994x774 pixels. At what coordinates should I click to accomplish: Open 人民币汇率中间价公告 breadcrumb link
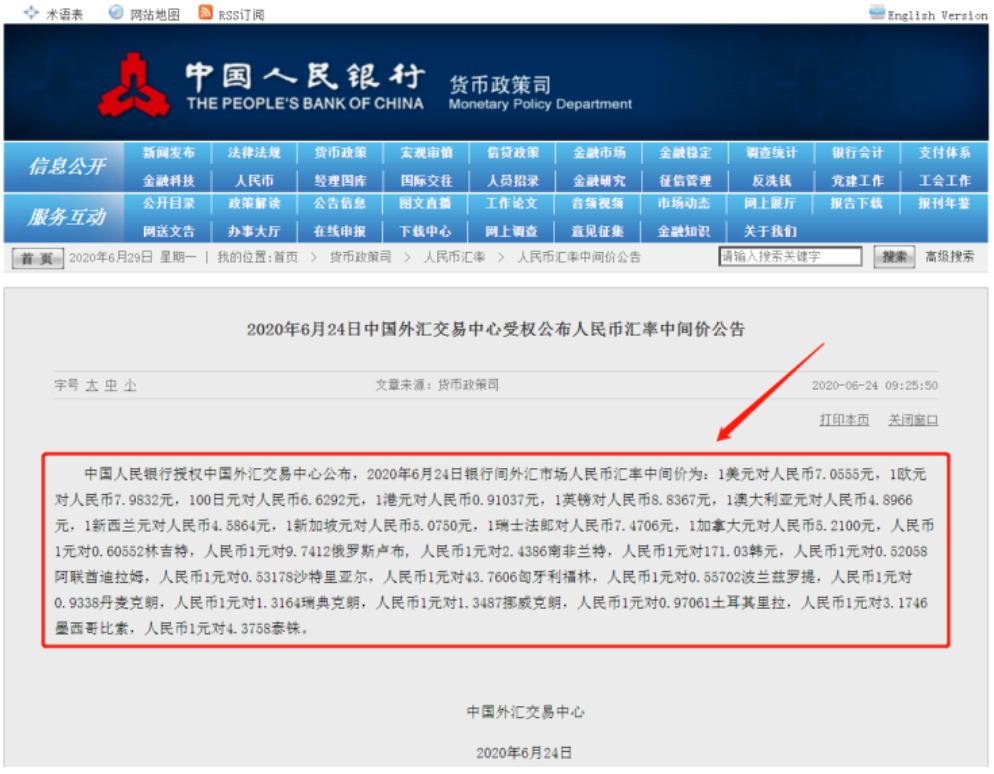point(579,257)
